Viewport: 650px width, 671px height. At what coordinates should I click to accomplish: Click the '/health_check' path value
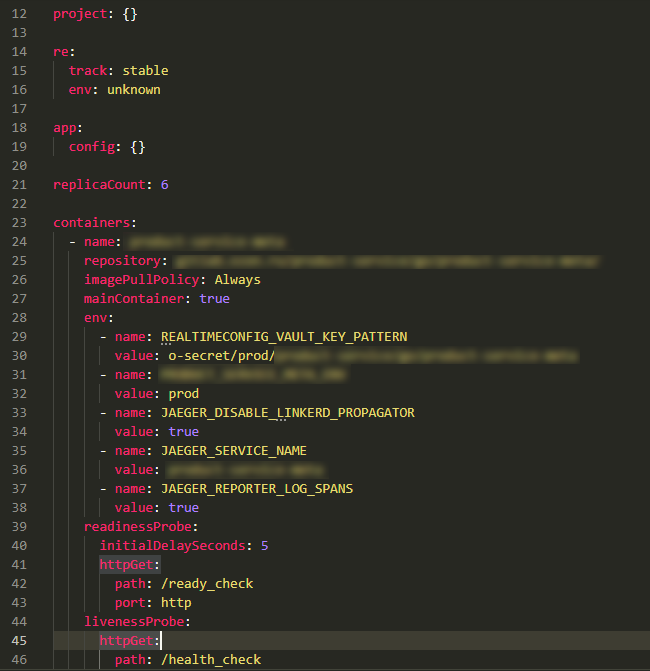211,660
